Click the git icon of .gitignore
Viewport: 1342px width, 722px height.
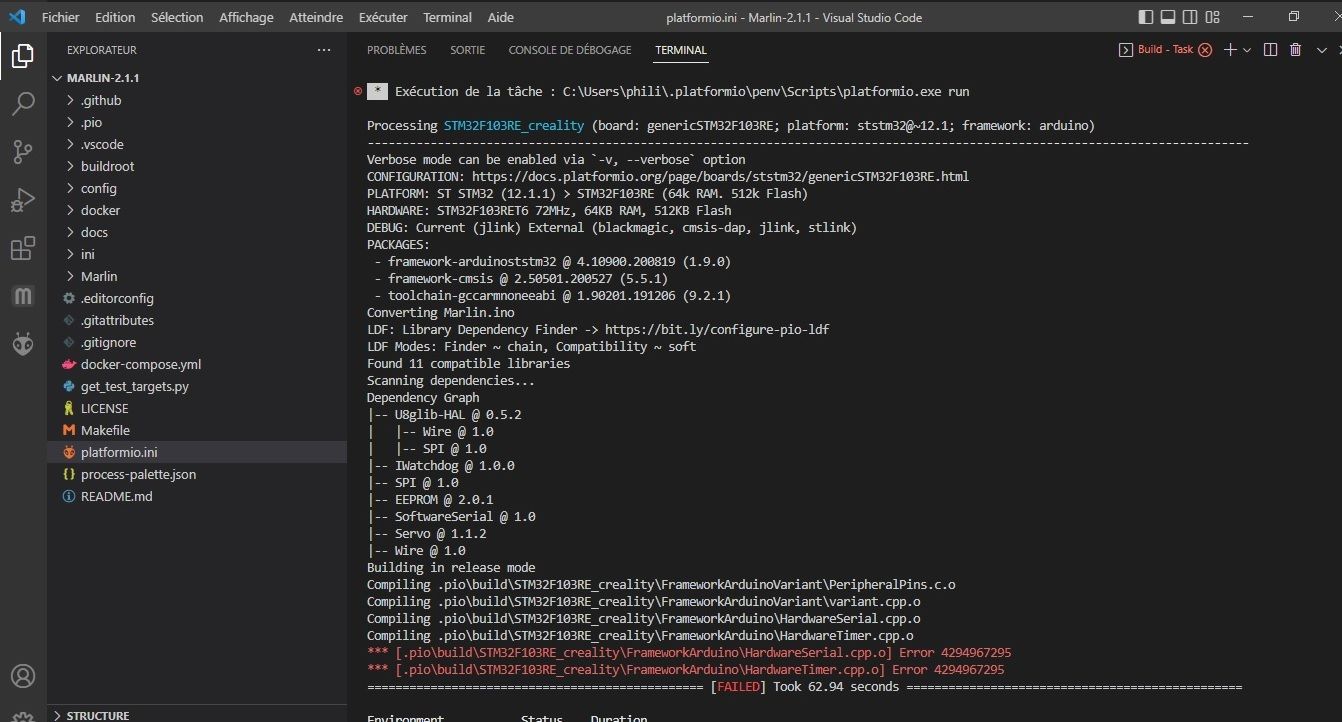click(x=69, y=342)
